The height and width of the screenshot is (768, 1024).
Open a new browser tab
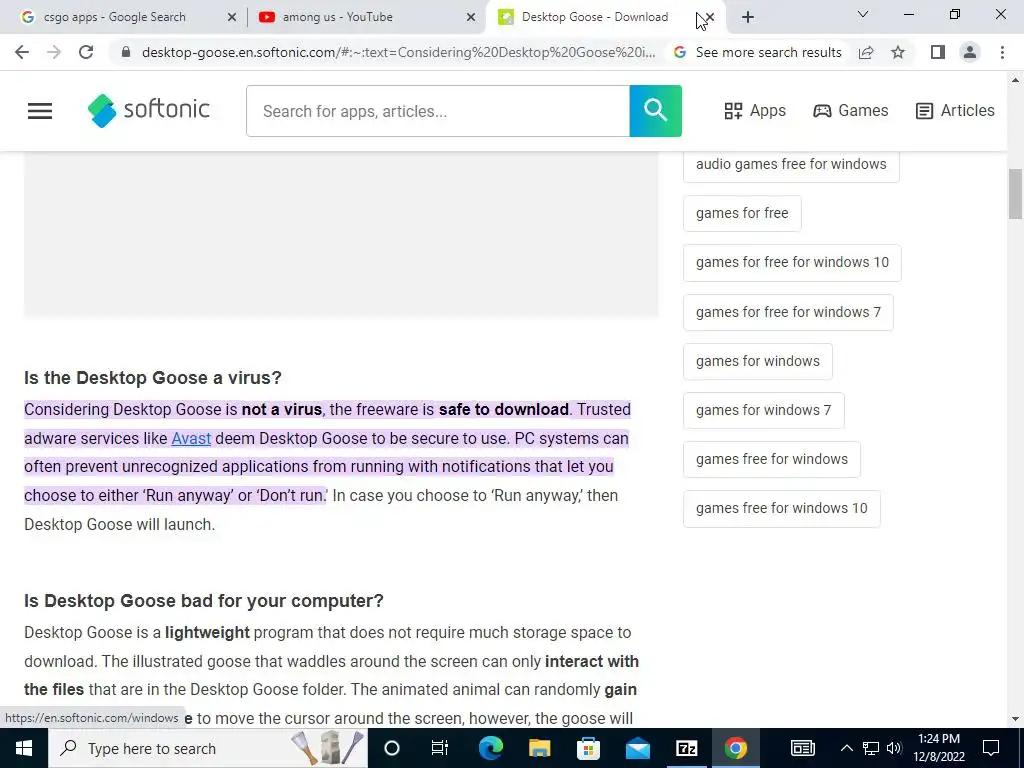pos(748,17)
